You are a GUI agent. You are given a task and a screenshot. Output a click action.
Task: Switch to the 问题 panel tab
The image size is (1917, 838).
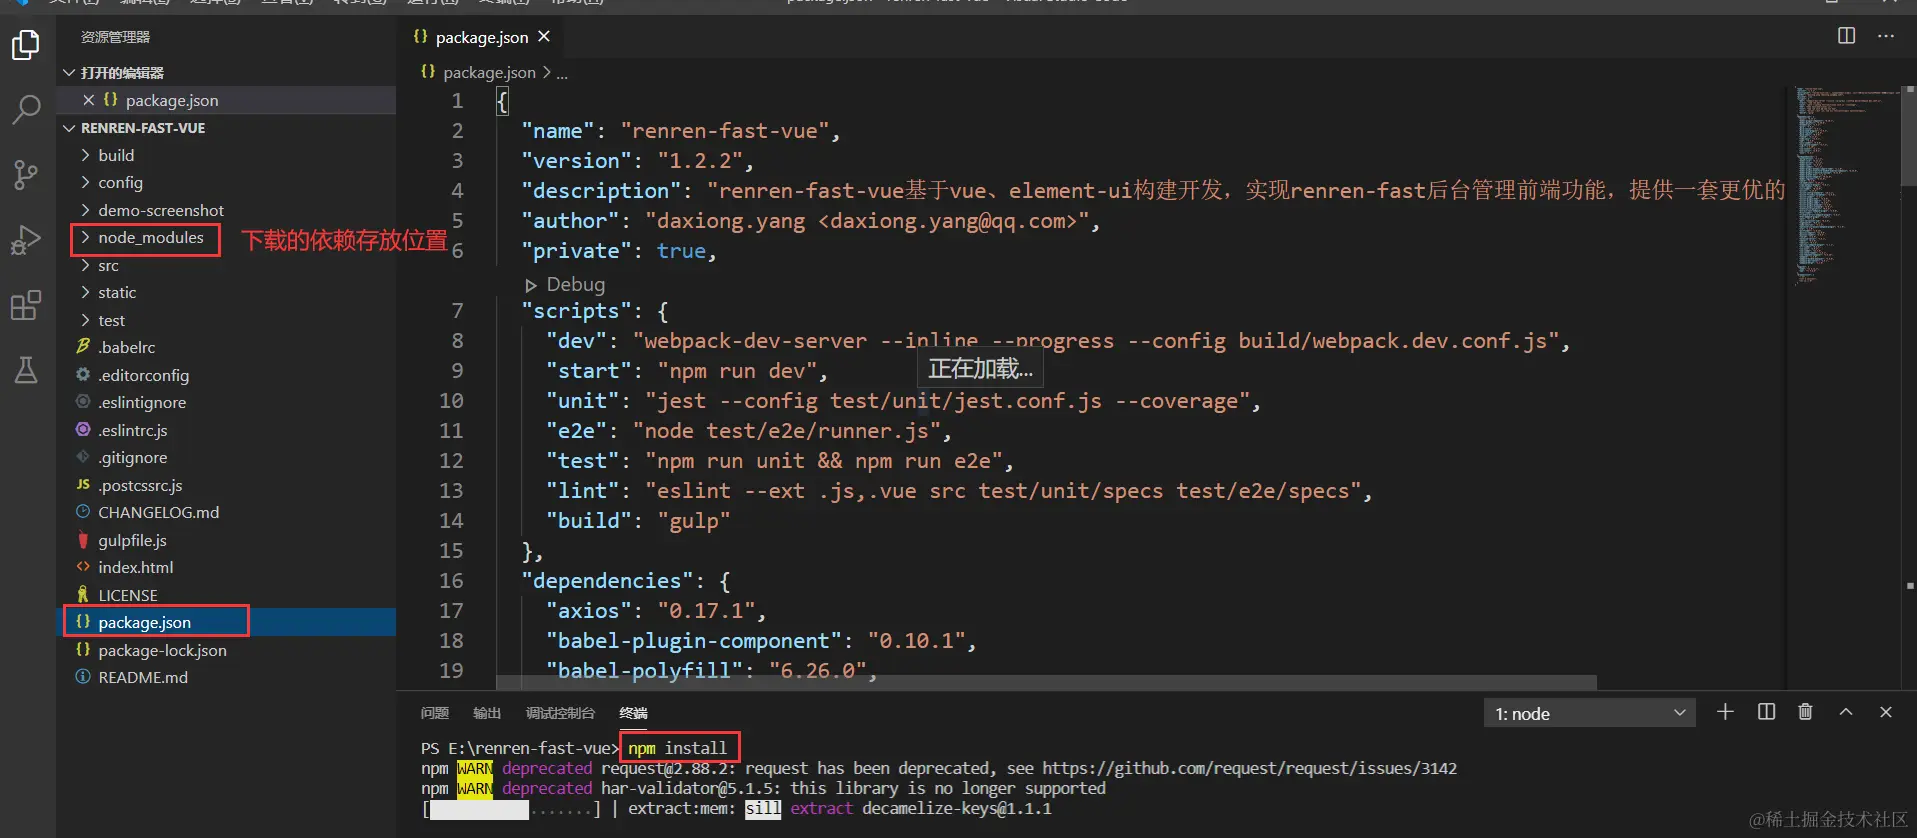435,713
